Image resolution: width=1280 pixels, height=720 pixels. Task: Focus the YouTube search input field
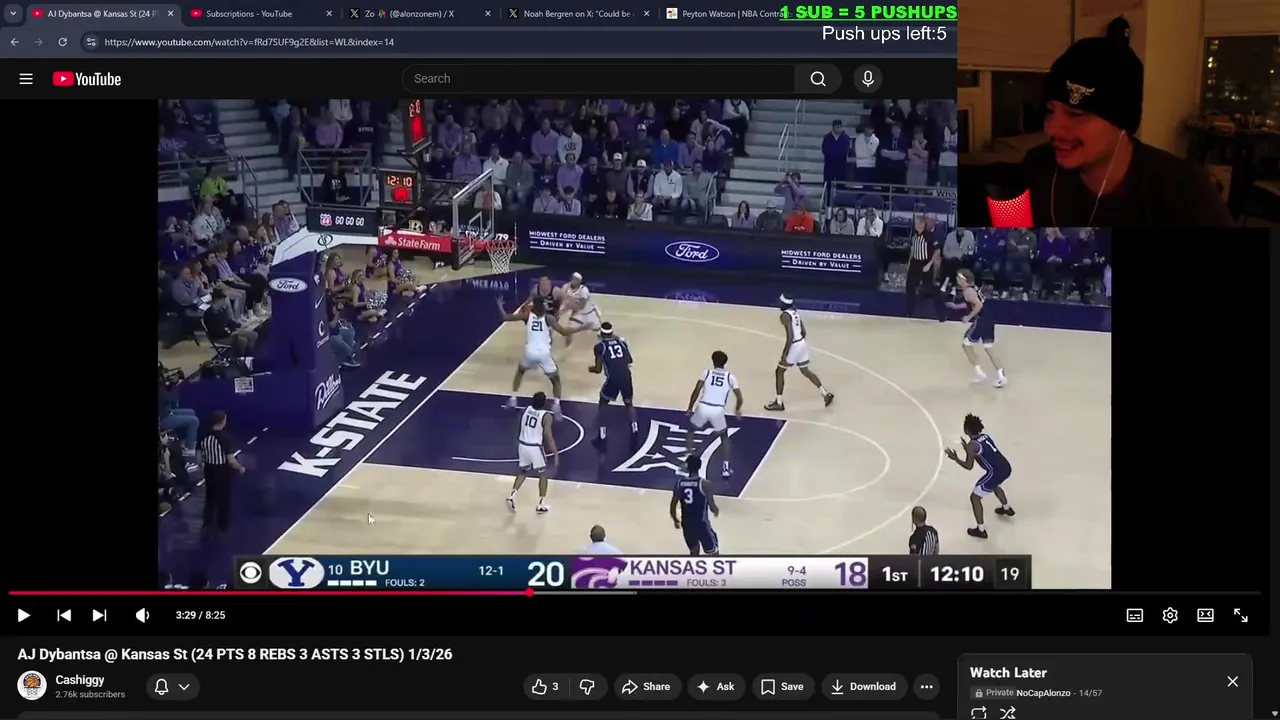coord(598,79)
